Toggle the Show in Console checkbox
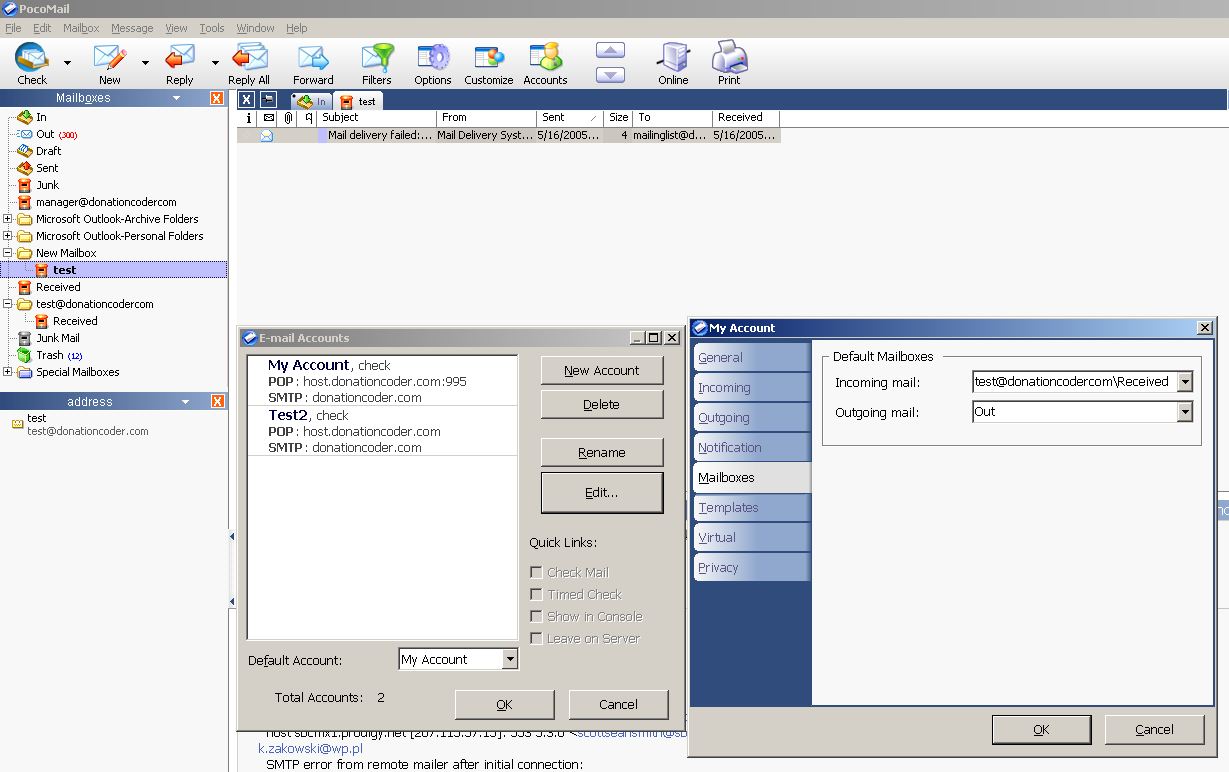The width and height of the screenshot is (1229, 772). 537,616
